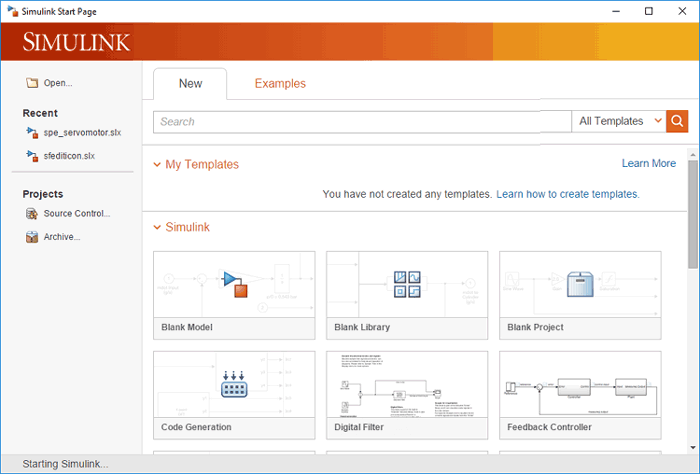Maximize the Simulink Start Page window
The image size is (700, 474).
pos(649,11)
